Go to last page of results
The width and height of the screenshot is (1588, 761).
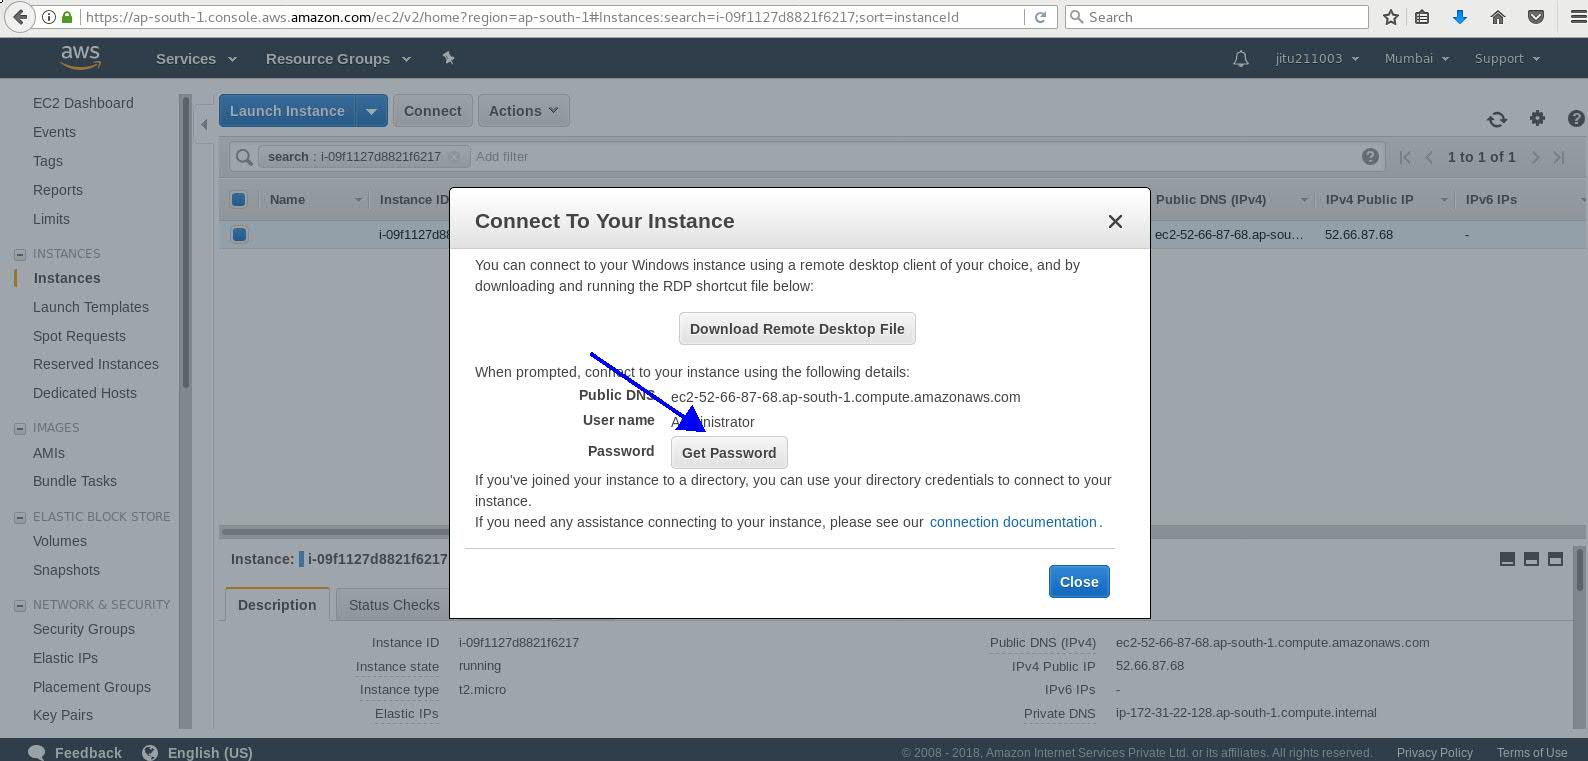(x=1558, y=157)
